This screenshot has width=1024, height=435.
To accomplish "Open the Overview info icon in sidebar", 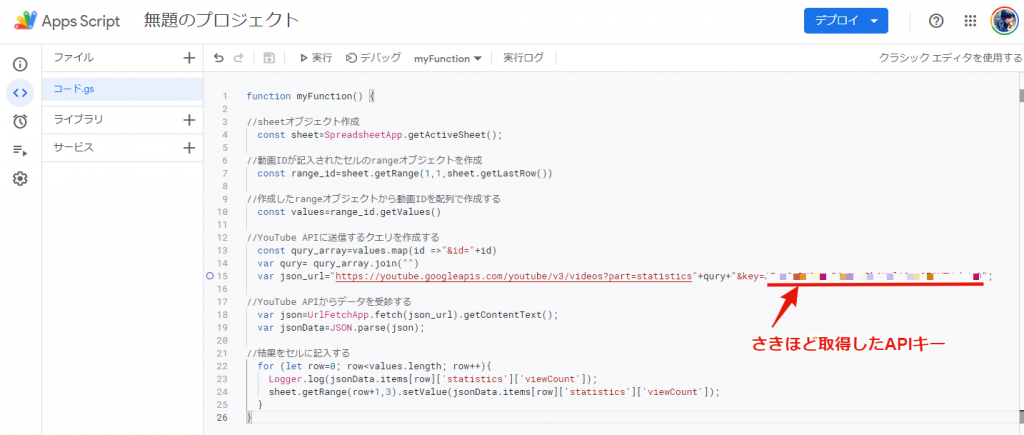I will [x=20, y=64].
